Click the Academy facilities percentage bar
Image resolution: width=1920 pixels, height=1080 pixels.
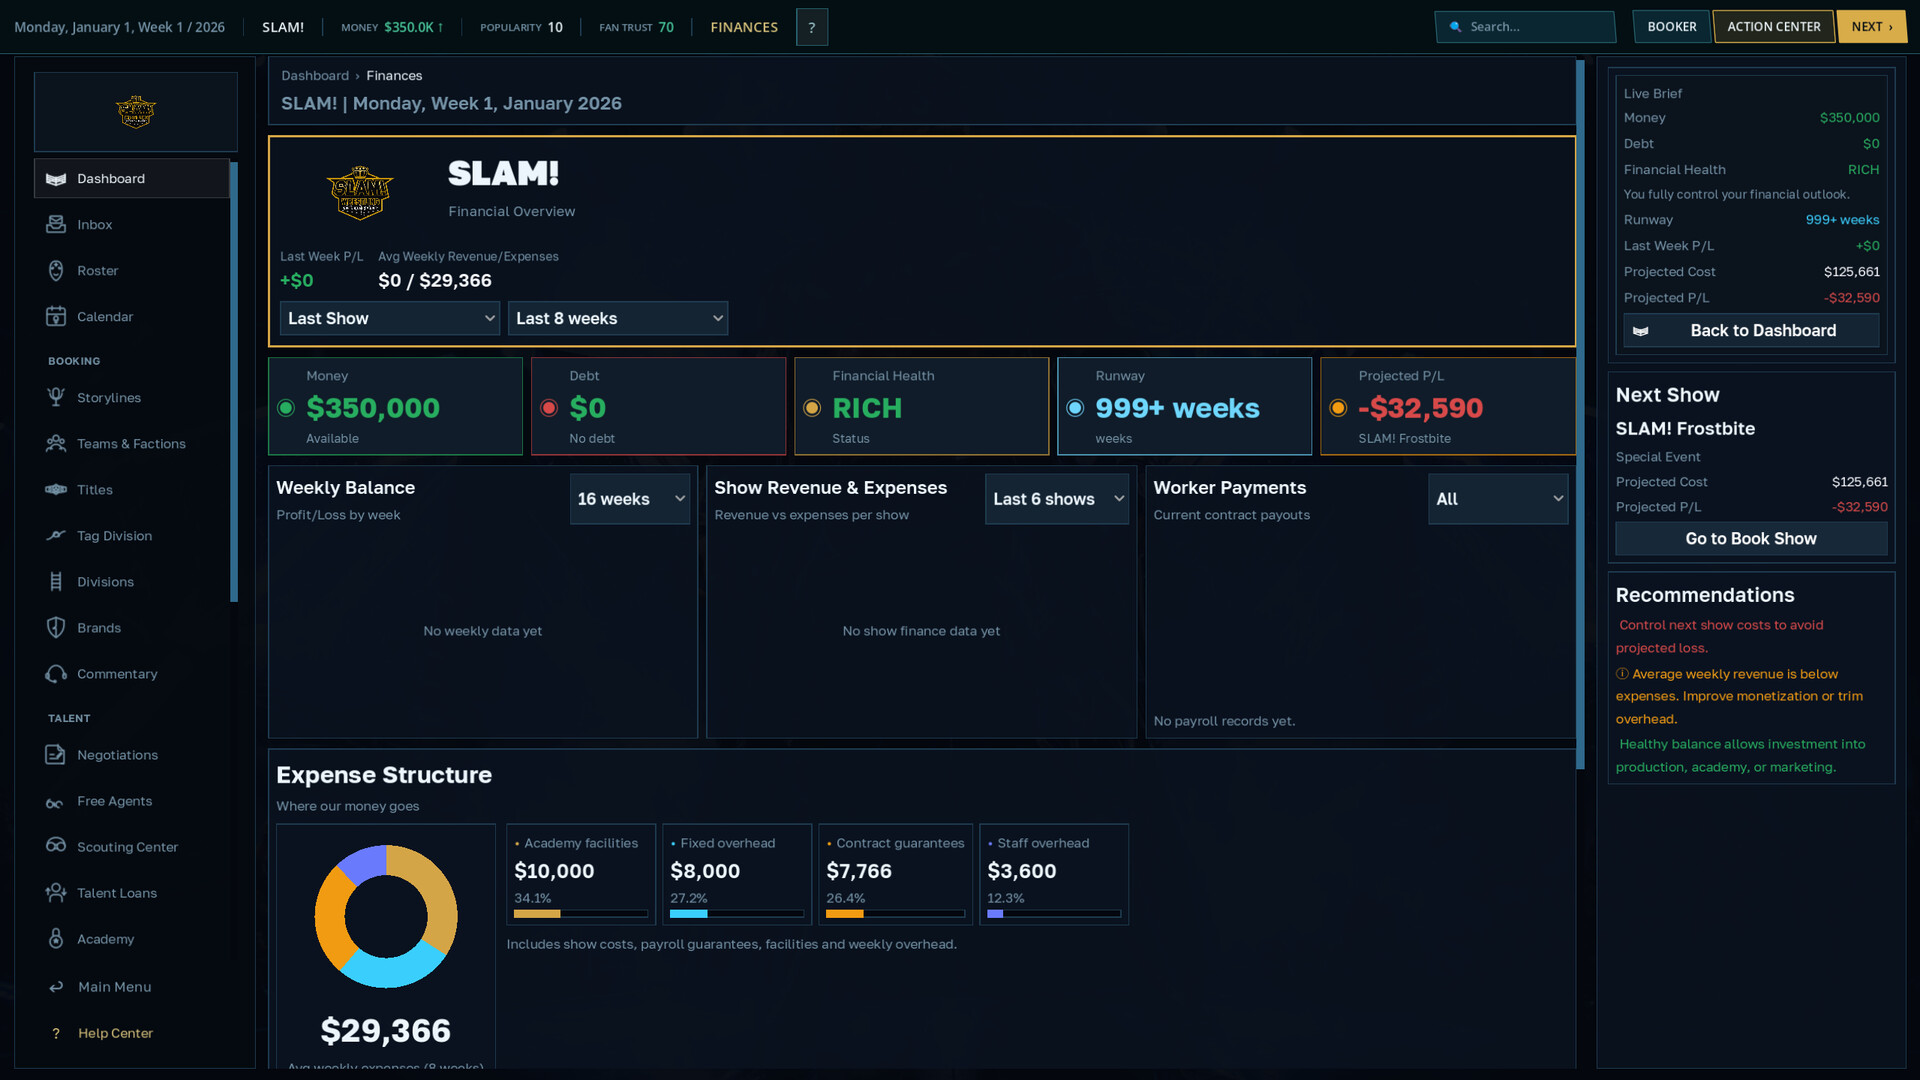(581, 913)
